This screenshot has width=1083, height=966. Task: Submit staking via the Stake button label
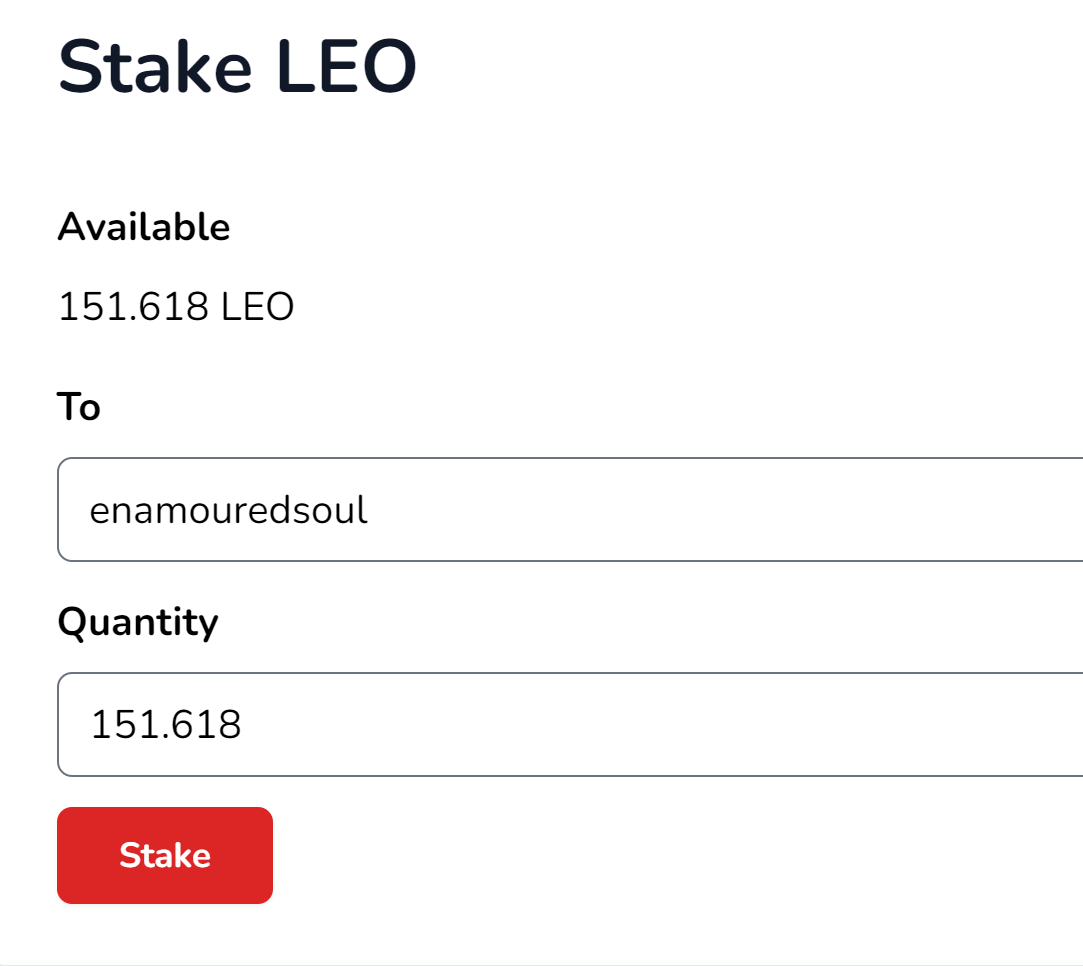click(165, 856)
